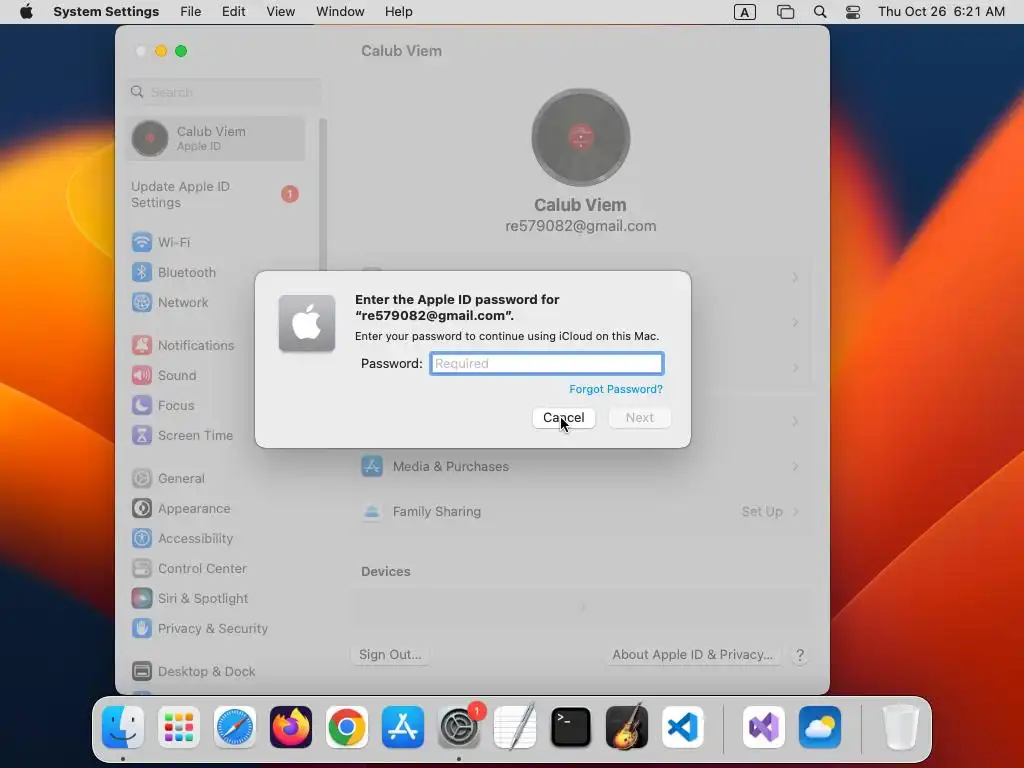Click the Search field in sidebar
This screenshot has width=1024, height=768.
tap(223, 92)
